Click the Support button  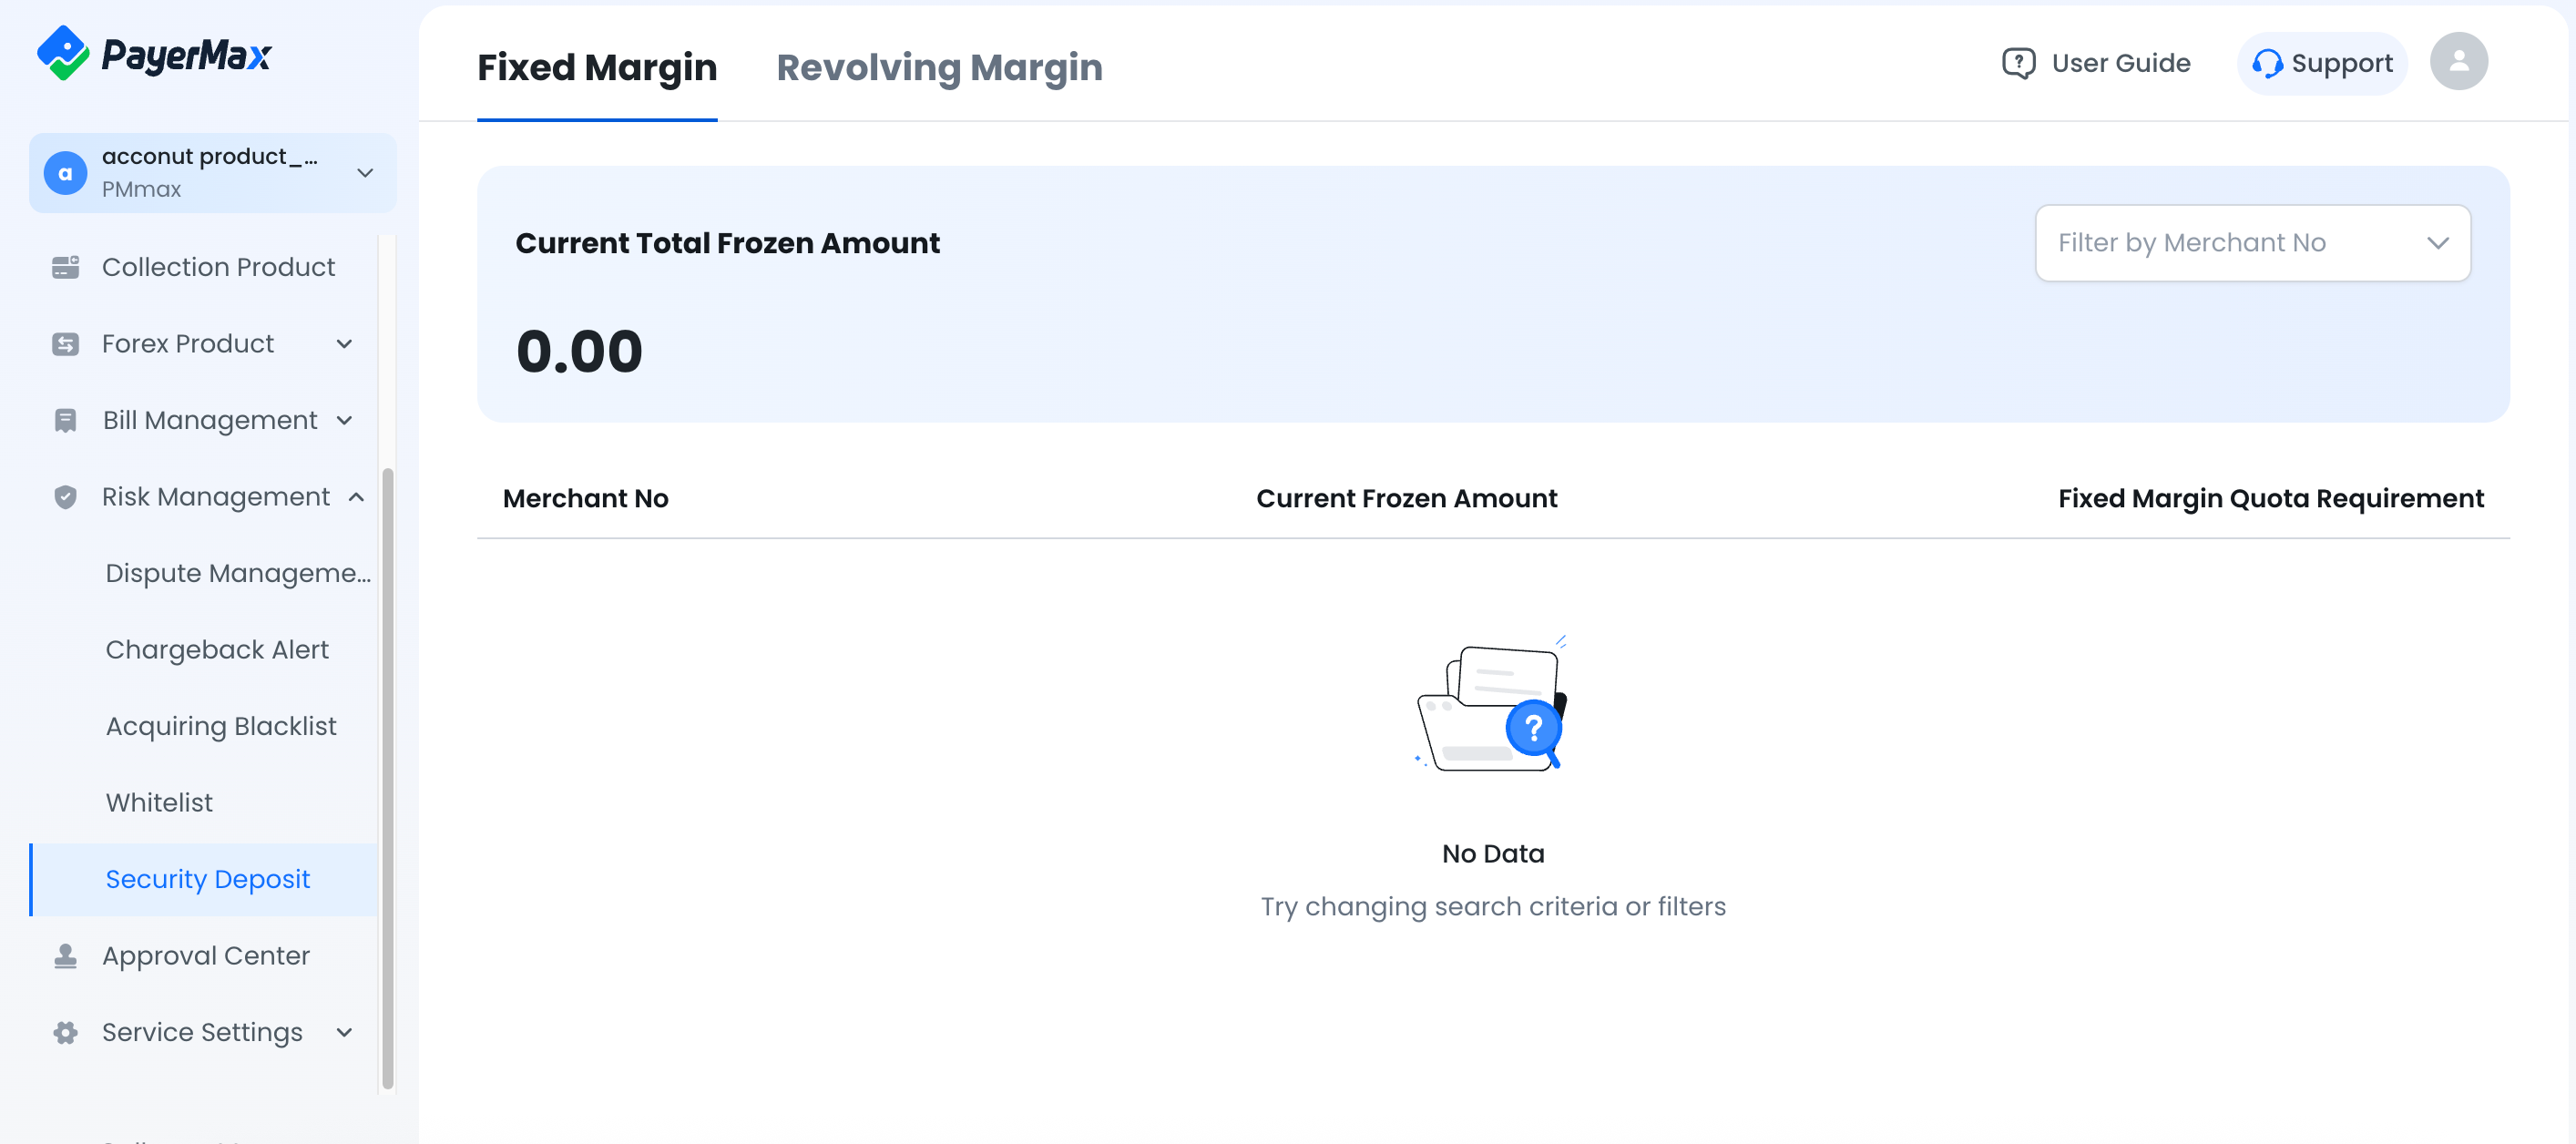[2321, 63]
